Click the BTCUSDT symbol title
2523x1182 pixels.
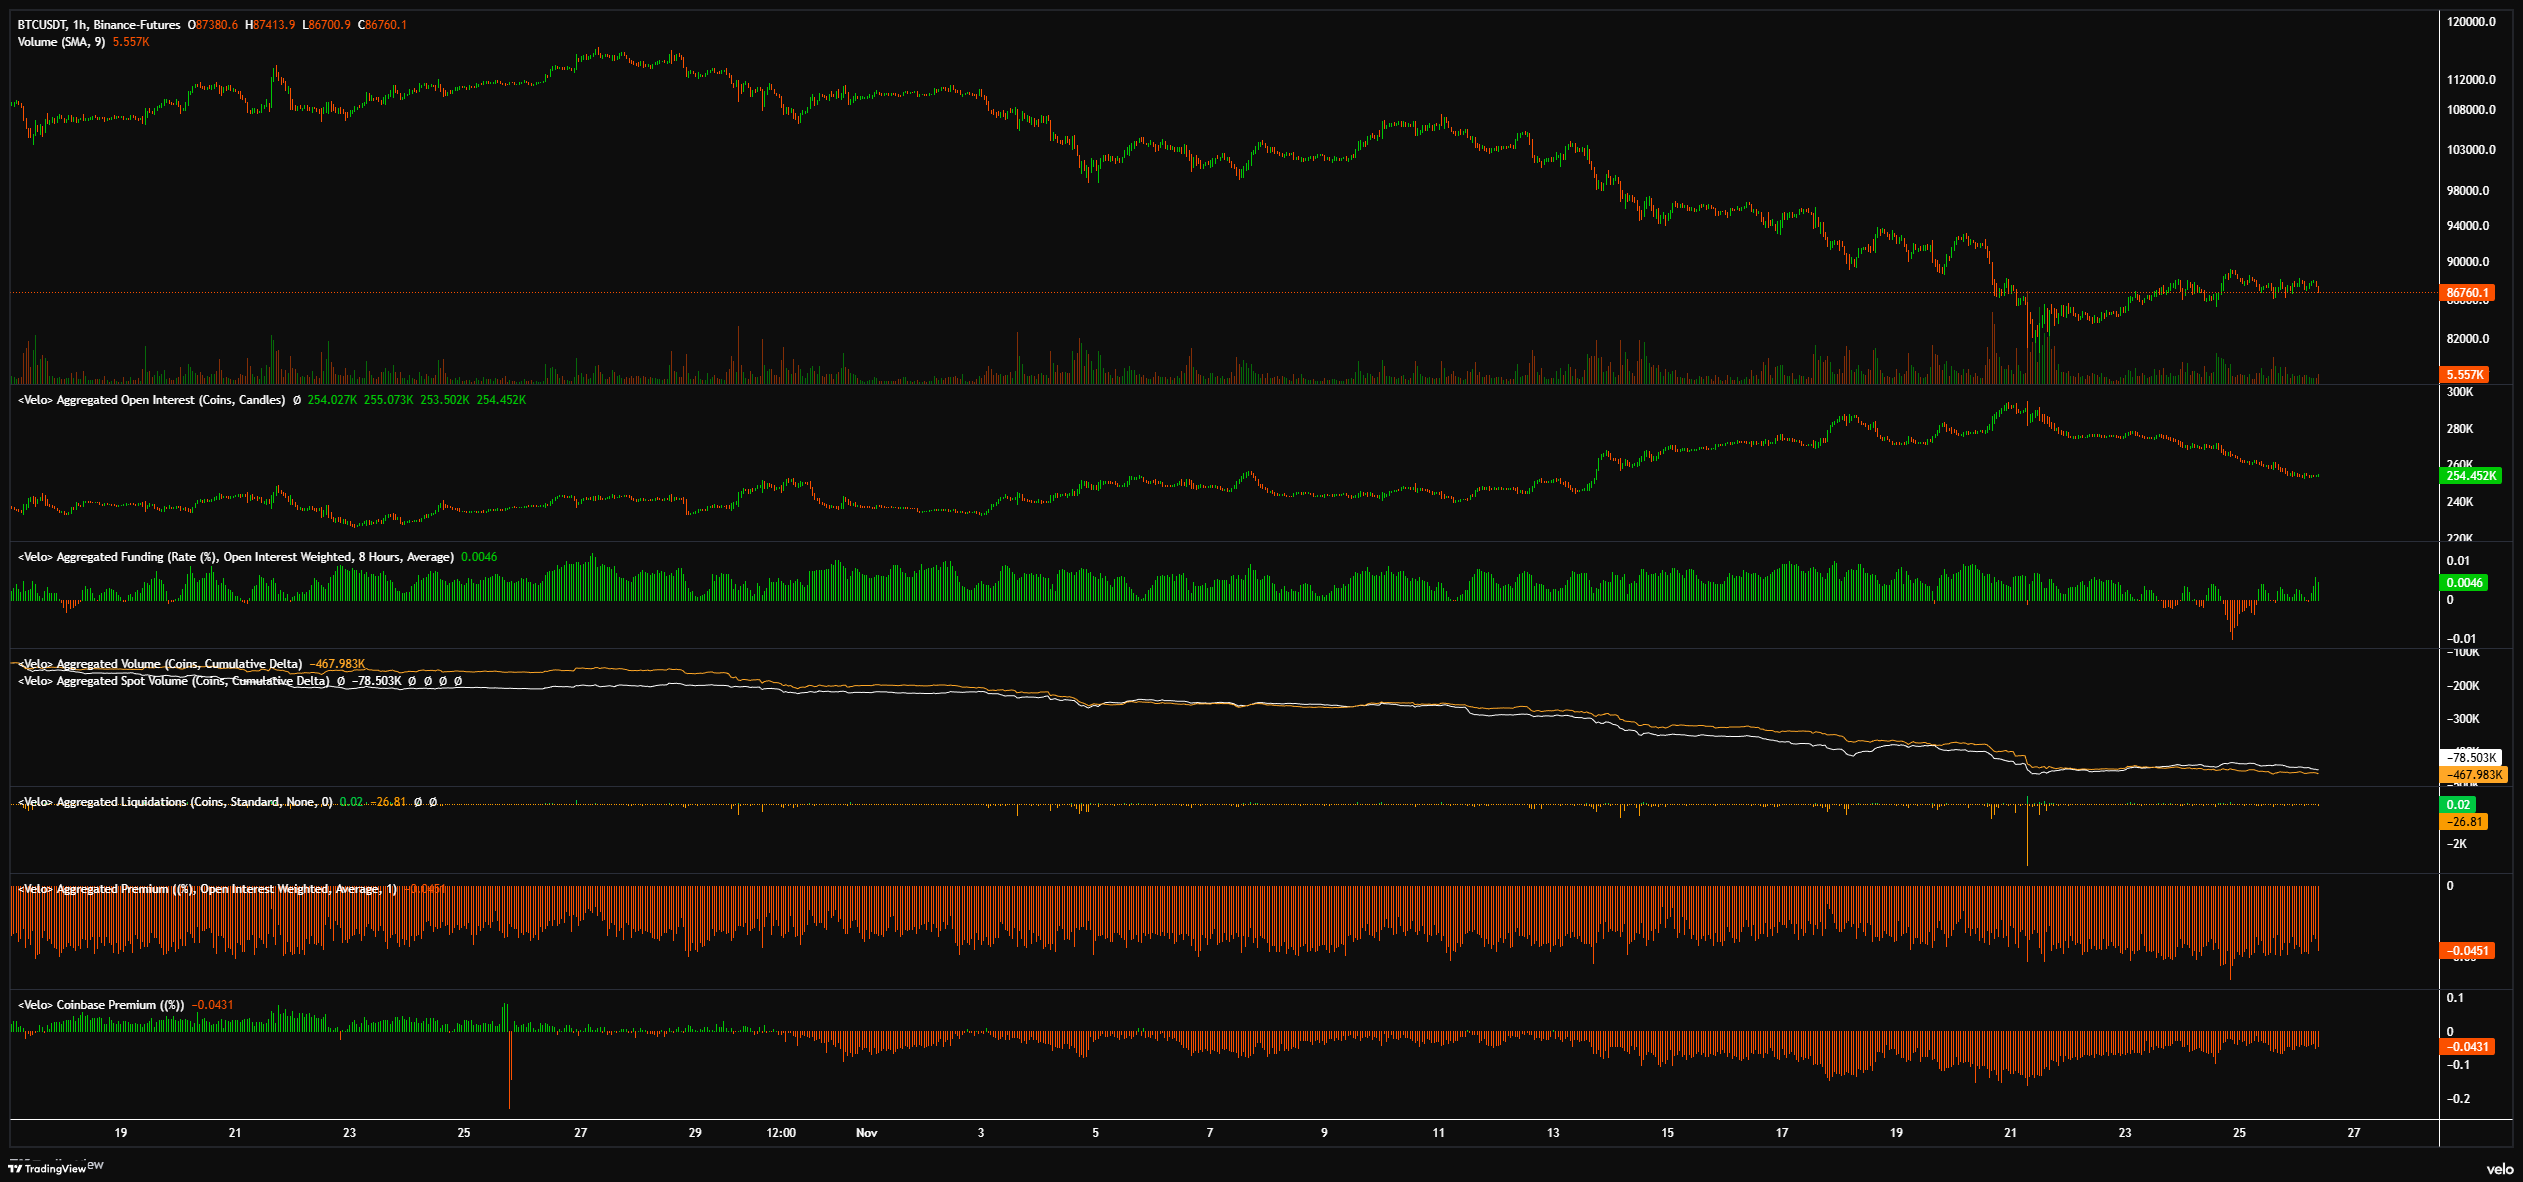click(x=42, y=25)
